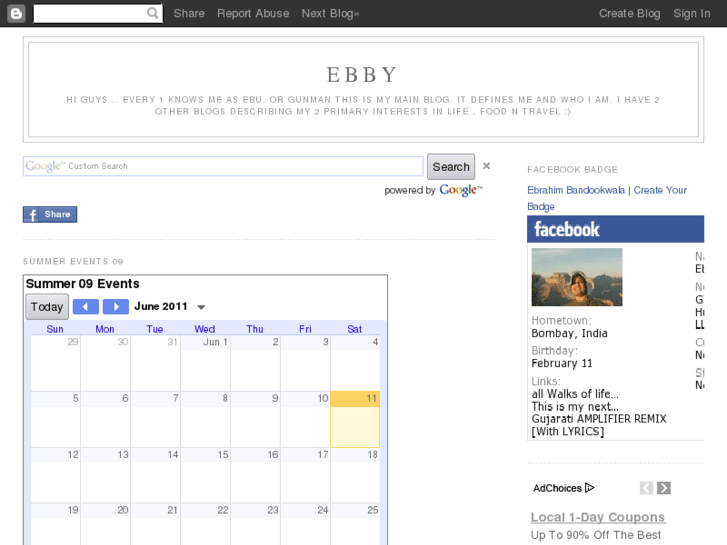Viewport: 727px width, 545px height.
Task: Open the EBBY blog title
Action: point(363,75)
